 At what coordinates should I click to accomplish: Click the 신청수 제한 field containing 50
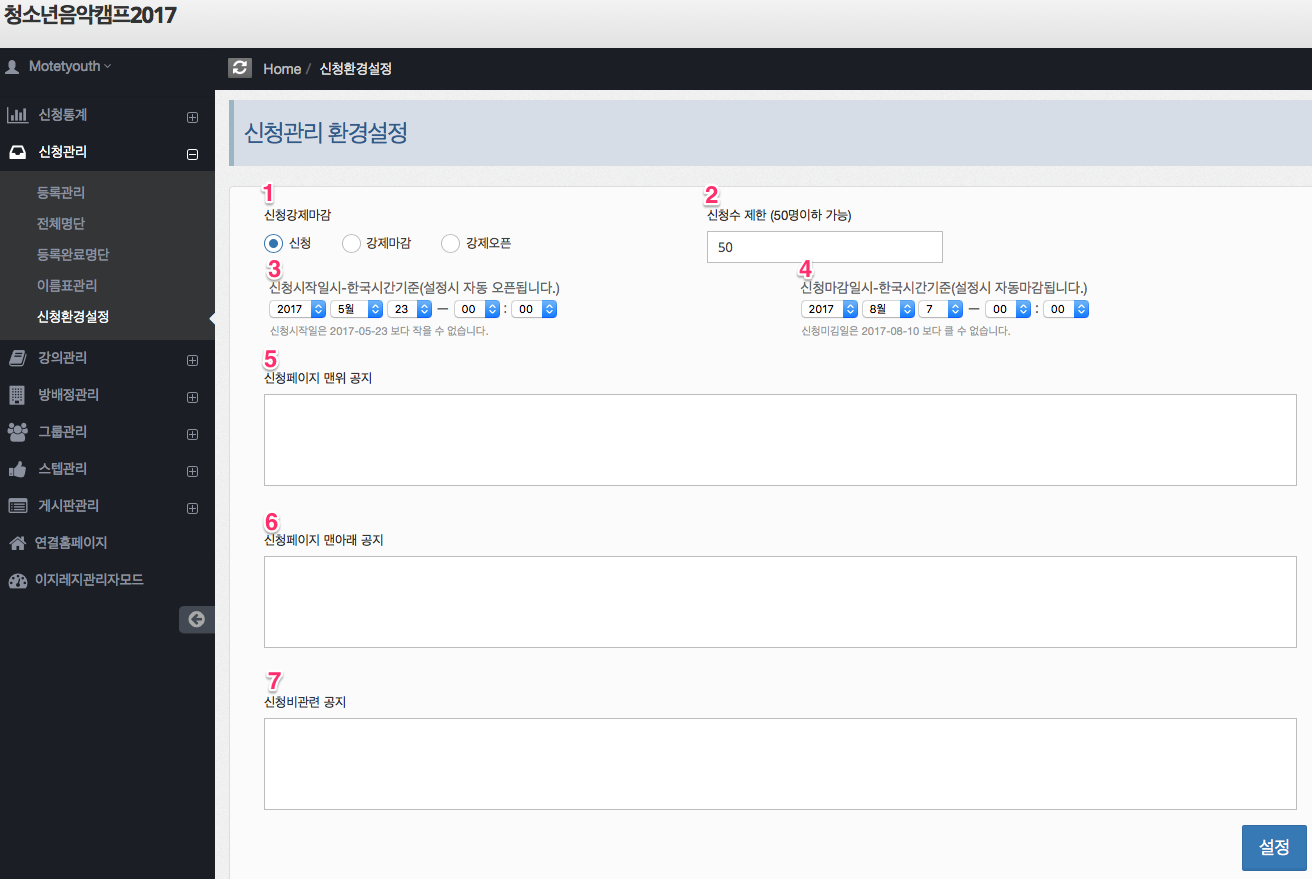(x=825, y=247)
